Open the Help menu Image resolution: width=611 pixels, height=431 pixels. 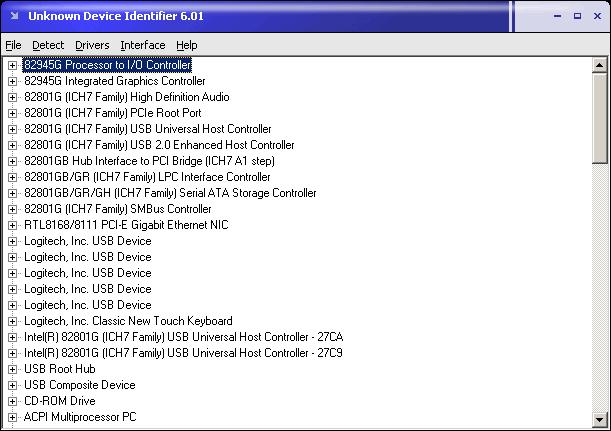pyautogui.click(x=187, y=45)
